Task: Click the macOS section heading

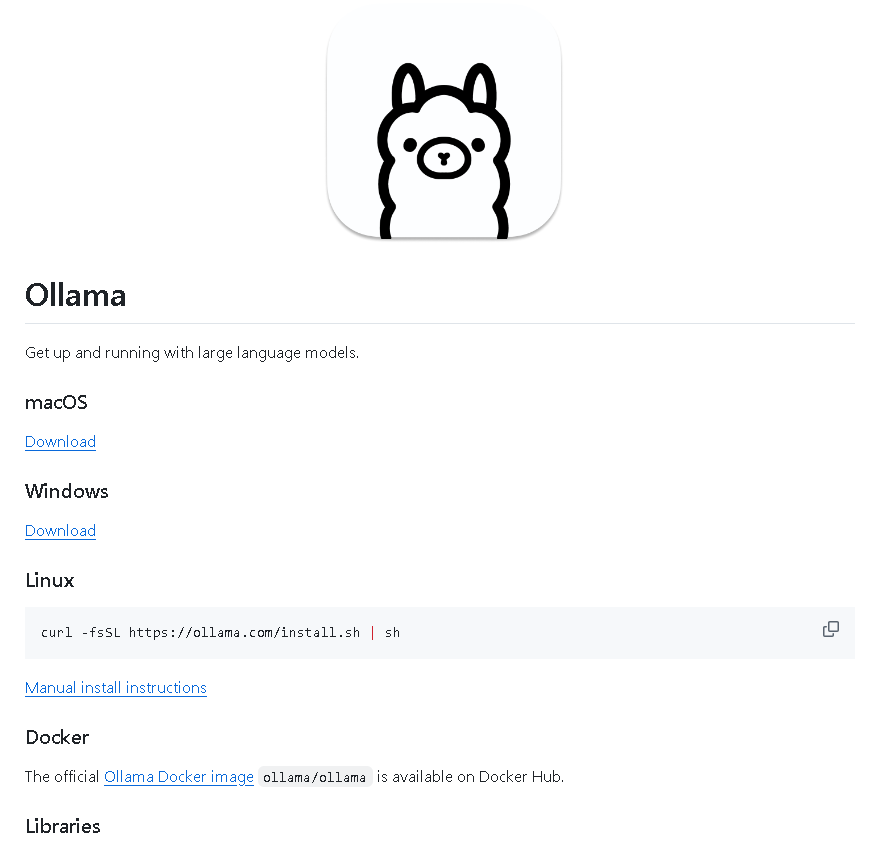Action: (x=56, y=402)
